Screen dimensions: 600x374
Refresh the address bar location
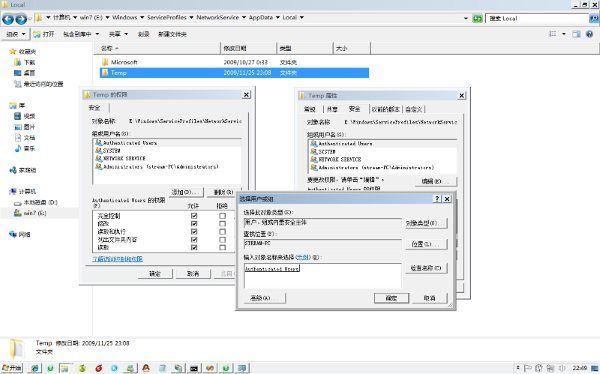pos(477,18)
